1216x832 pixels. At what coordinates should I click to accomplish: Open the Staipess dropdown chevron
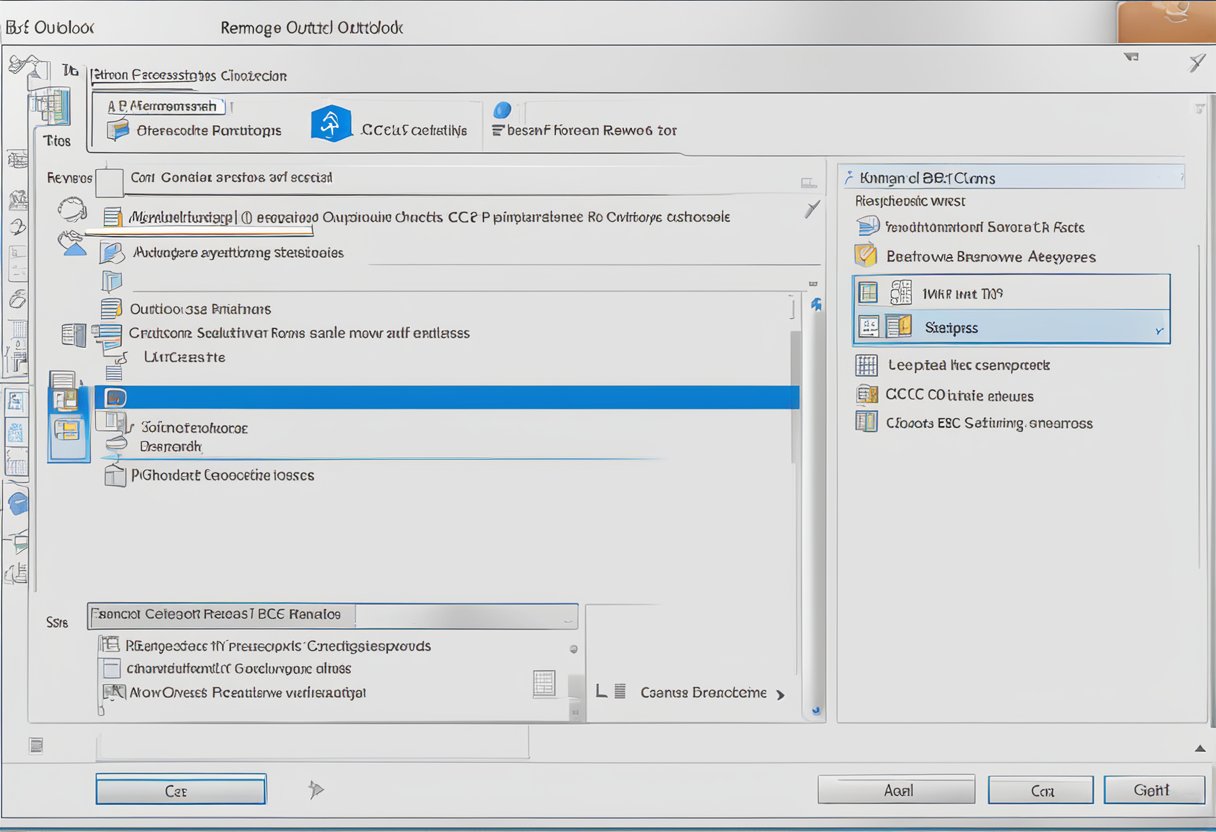click(x=1159, y=328)
